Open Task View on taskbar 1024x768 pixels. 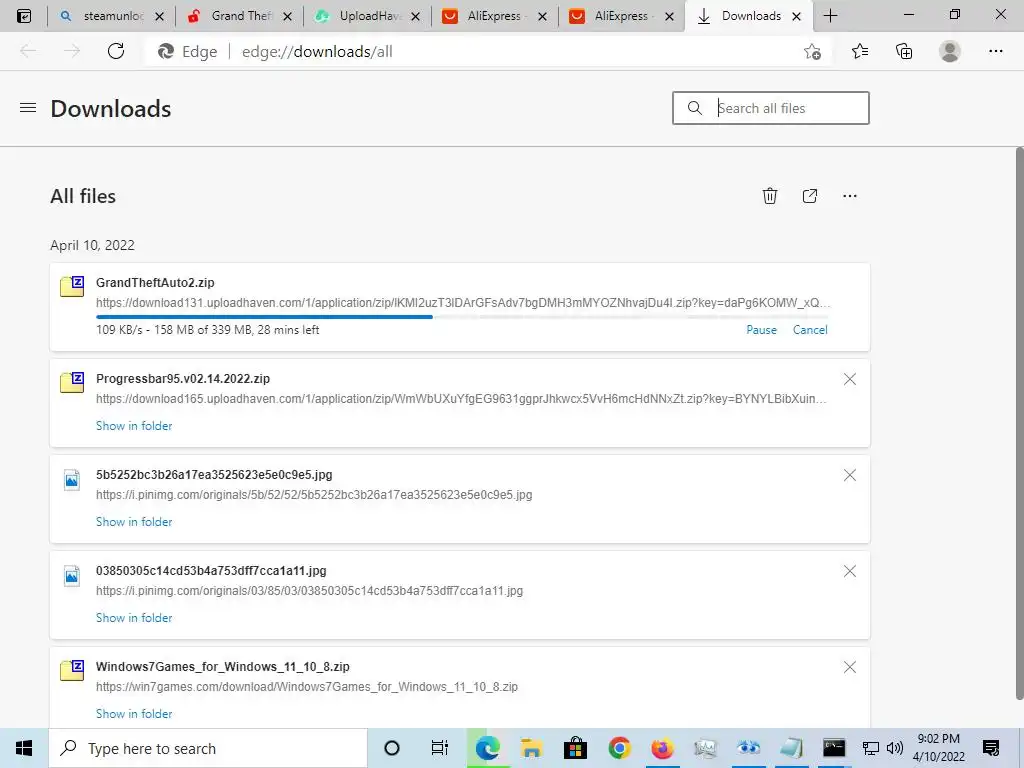440,748
